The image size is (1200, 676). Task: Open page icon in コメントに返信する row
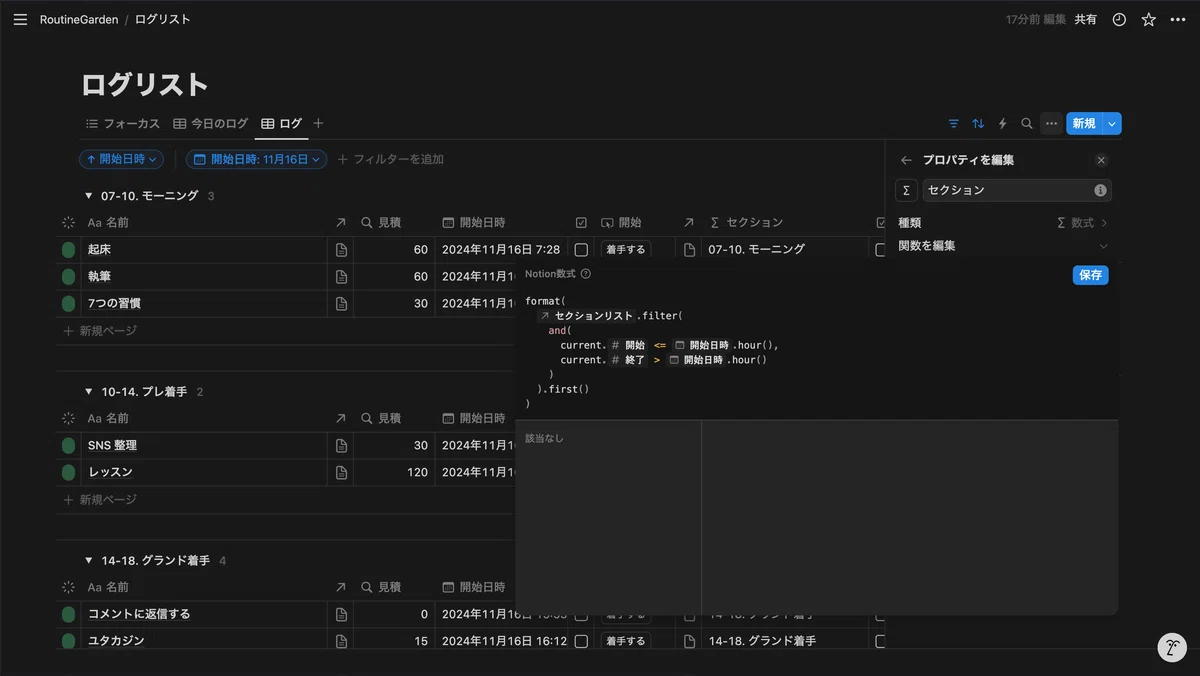click(341, 614)
